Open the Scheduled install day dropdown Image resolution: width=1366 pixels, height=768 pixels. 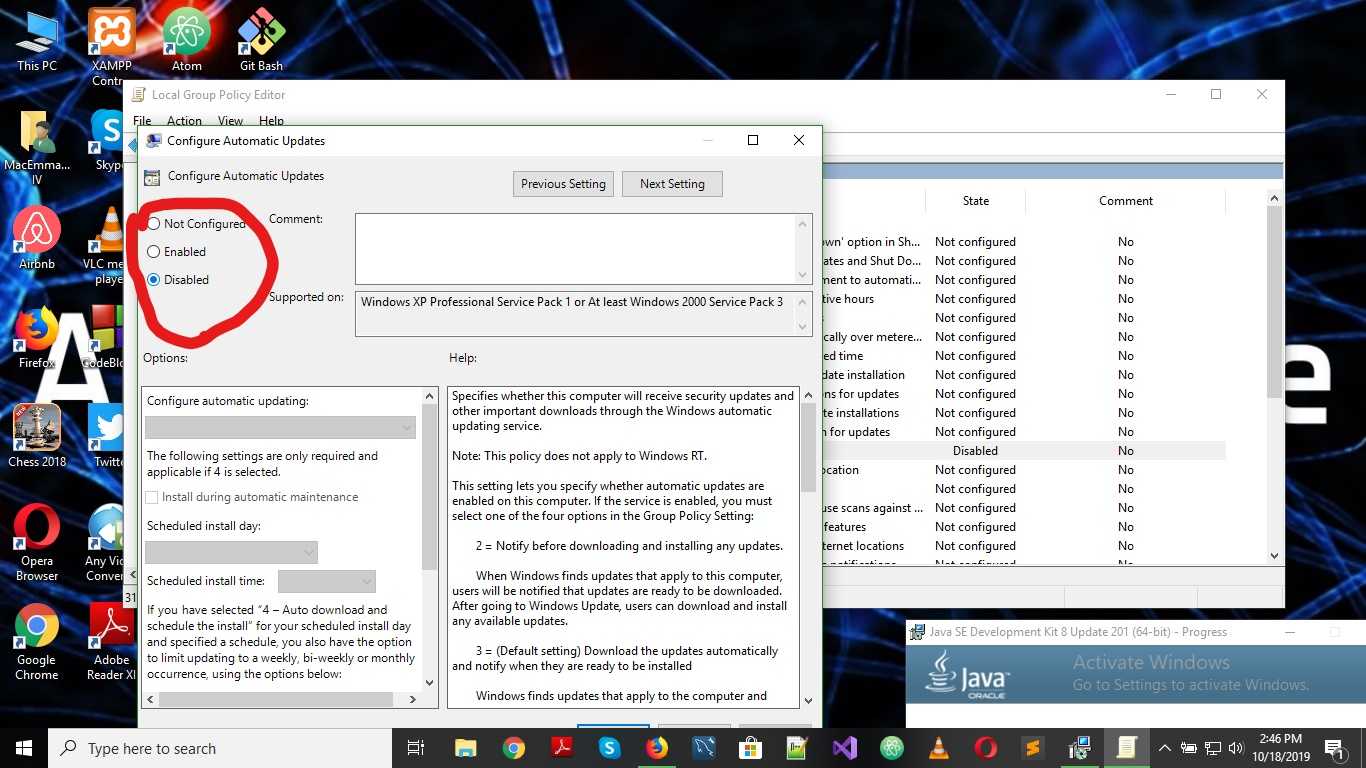231,552
